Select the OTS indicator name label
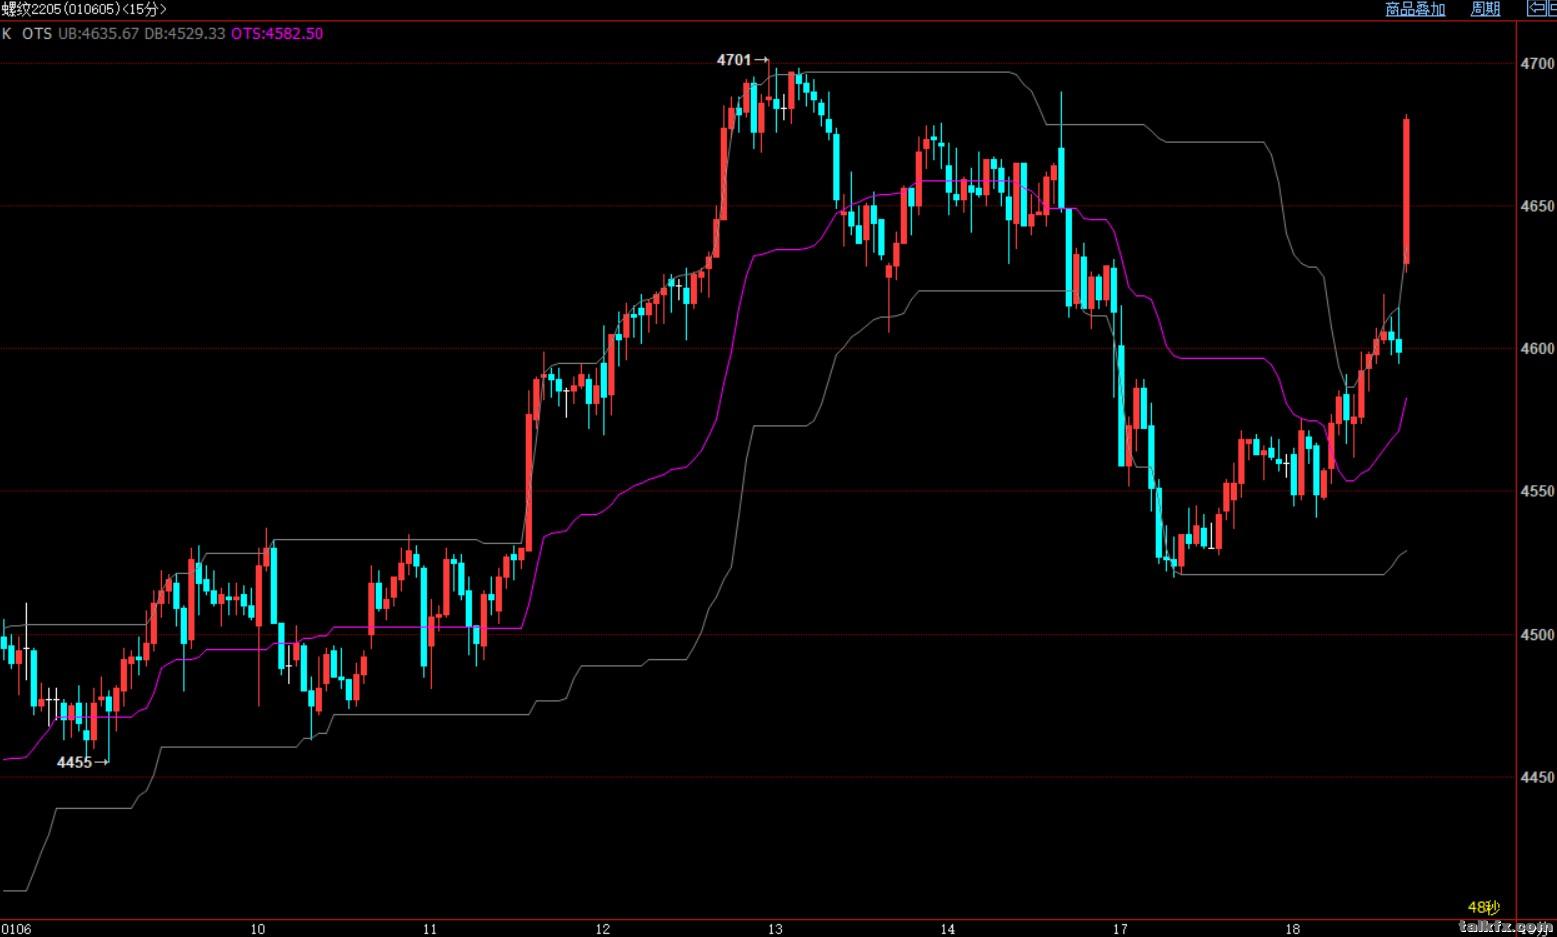1557x937 pixels. (x=37, y=33)
